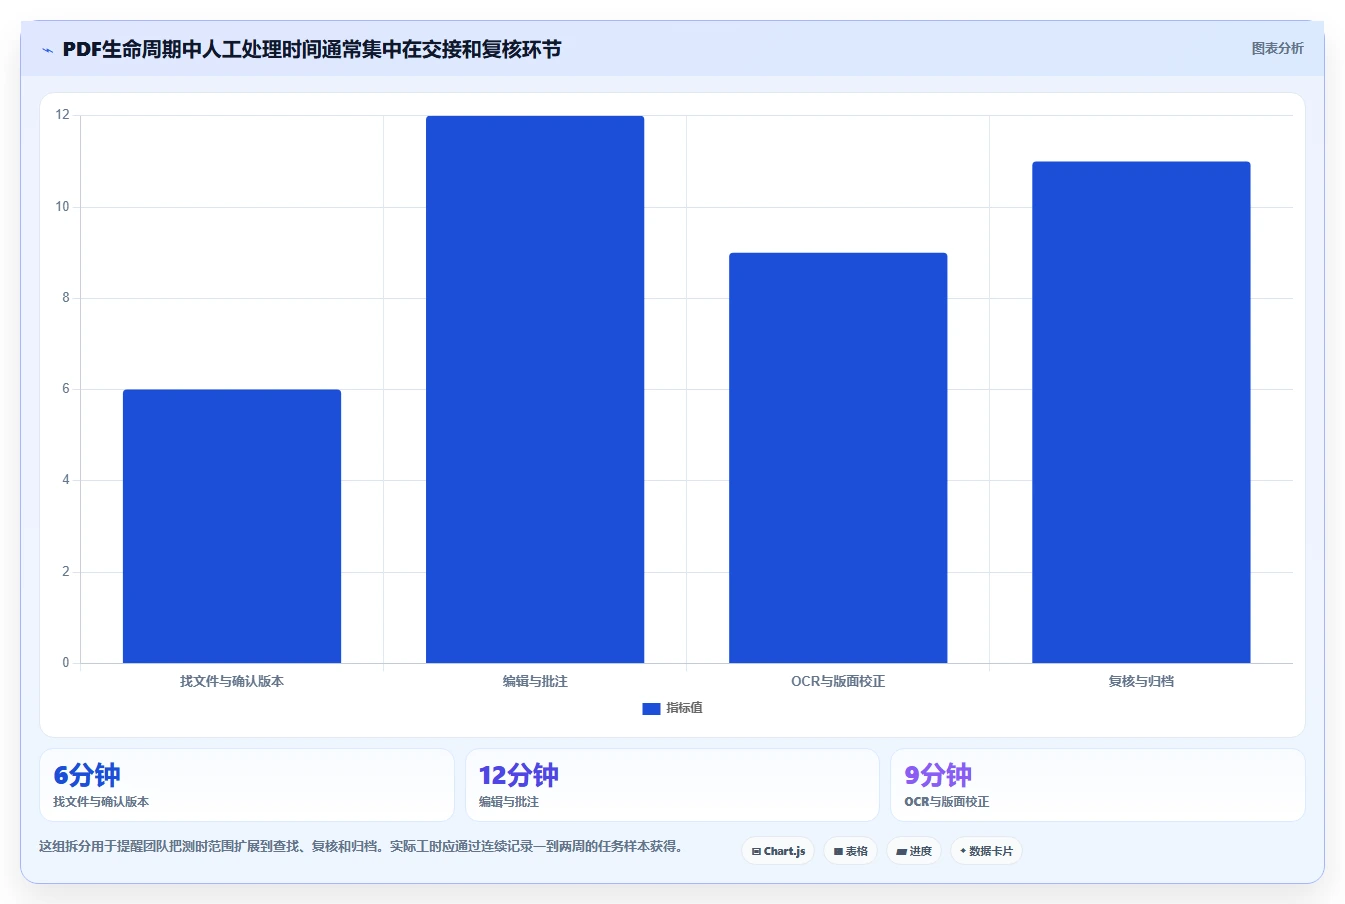Screen dimensions: 1345x904
Task: Click the y-axis tick label 2
Action: coord(66,572)
